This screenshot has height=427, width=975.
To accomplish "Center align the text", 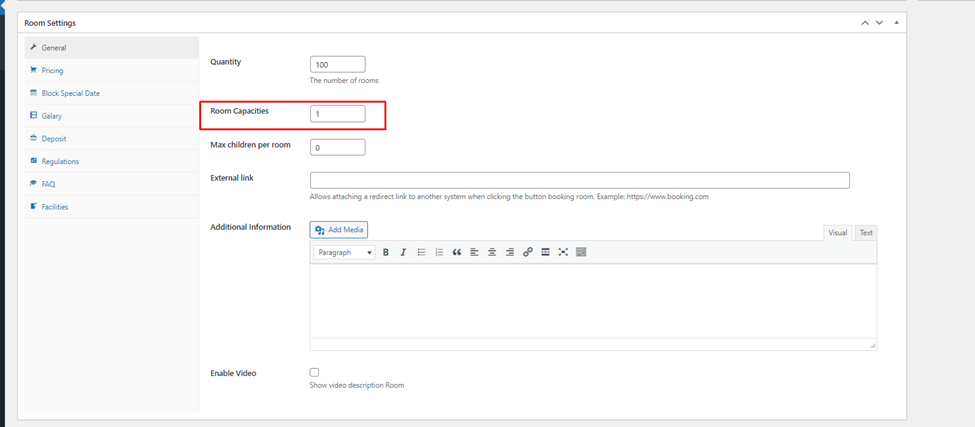I will pyautogui.click(x=492, y=253).
